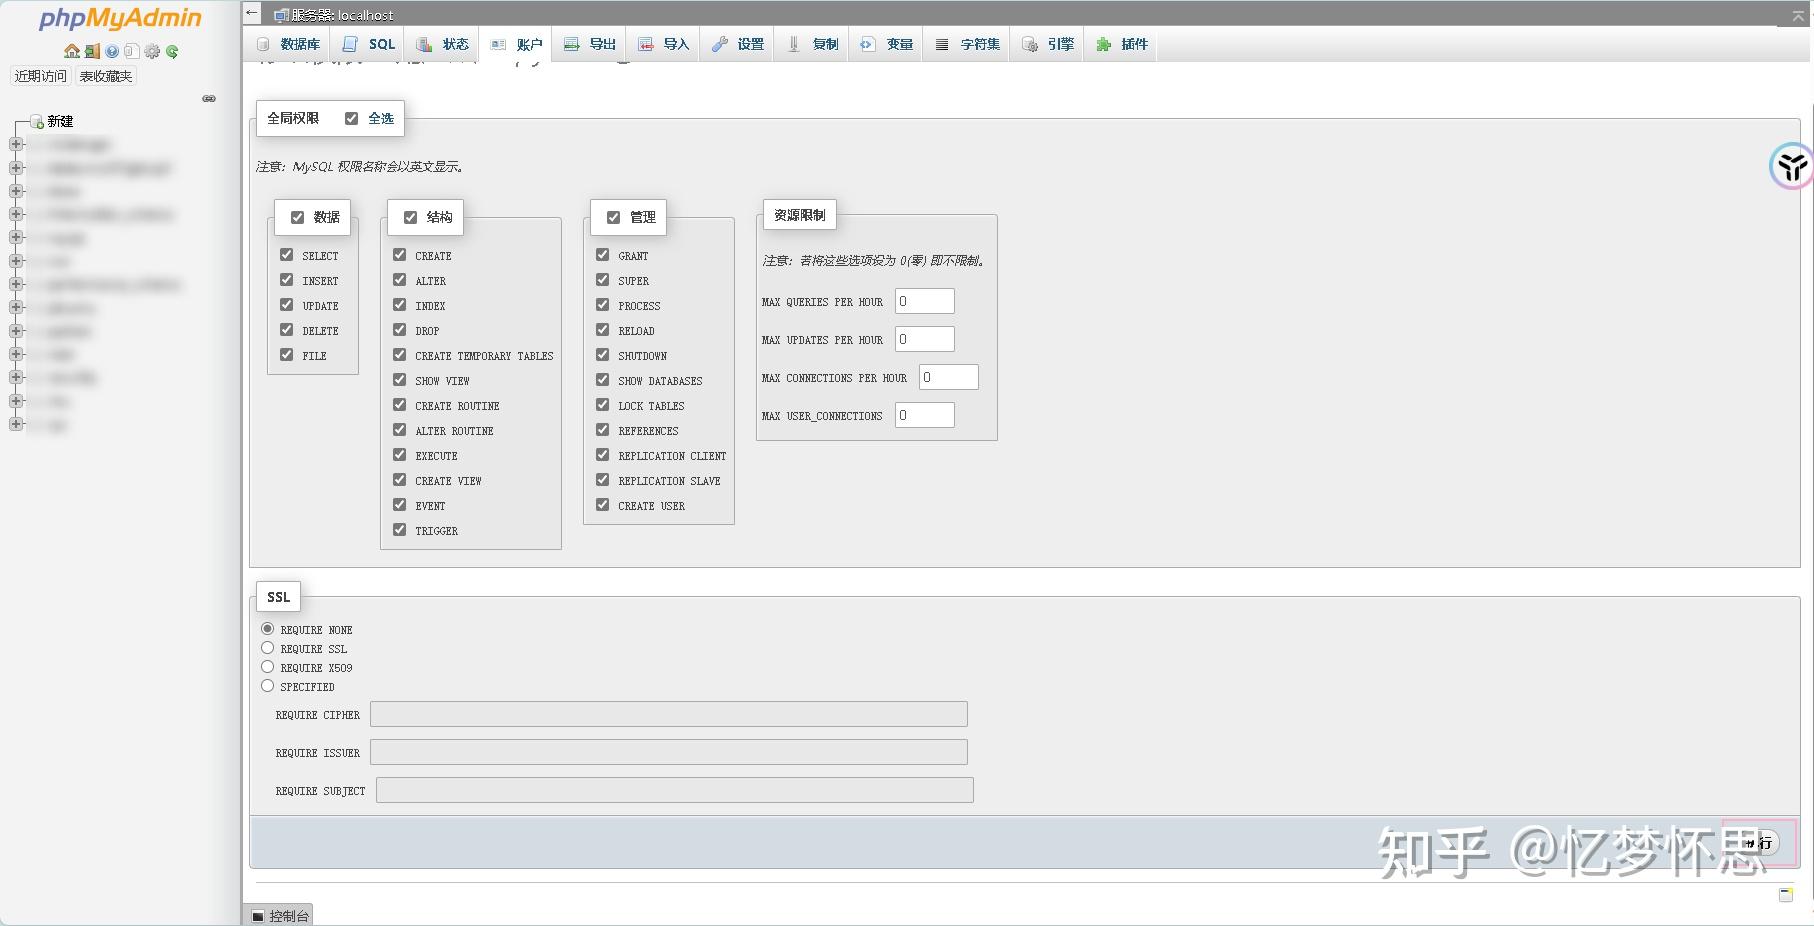Switch to the 变量 tab
The height and width of the screenshot is (926, 1814).
887,44
